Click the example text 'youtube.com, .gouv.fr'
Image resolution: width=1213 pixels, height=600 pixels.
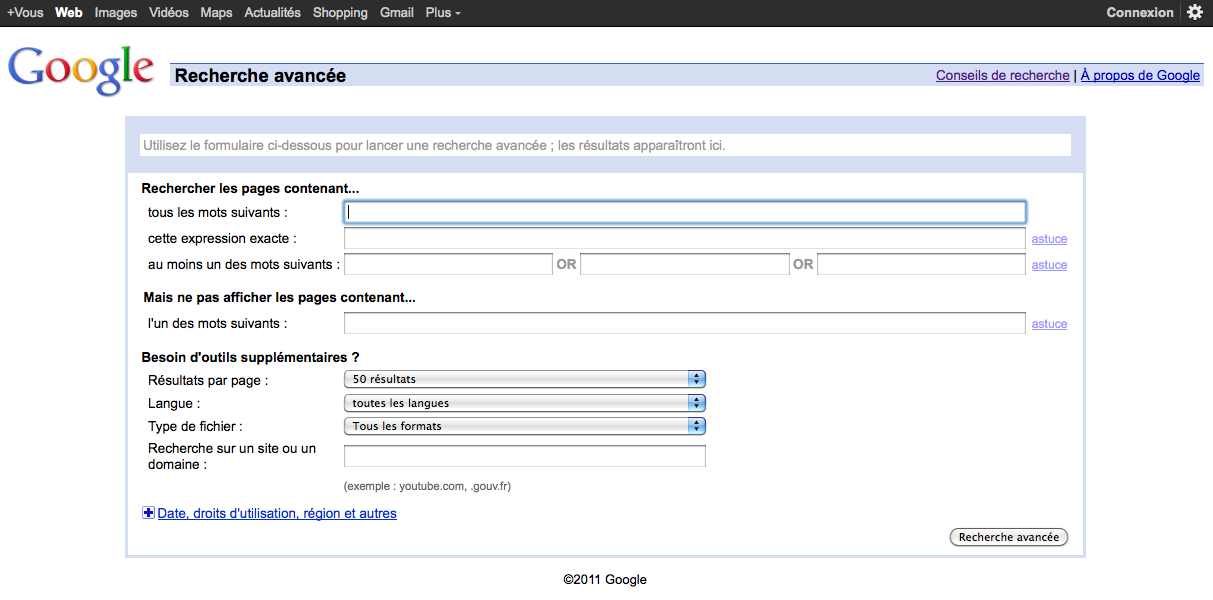click(x=455, y=487)
